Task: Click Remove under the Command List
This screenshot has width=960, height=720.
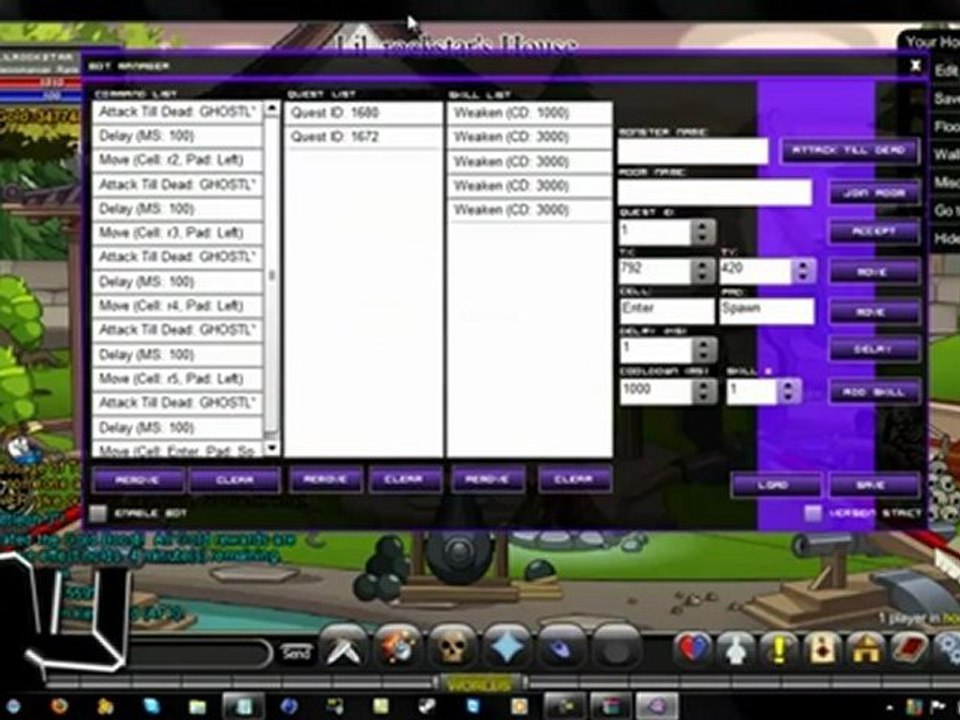Action: coord(138,480)
